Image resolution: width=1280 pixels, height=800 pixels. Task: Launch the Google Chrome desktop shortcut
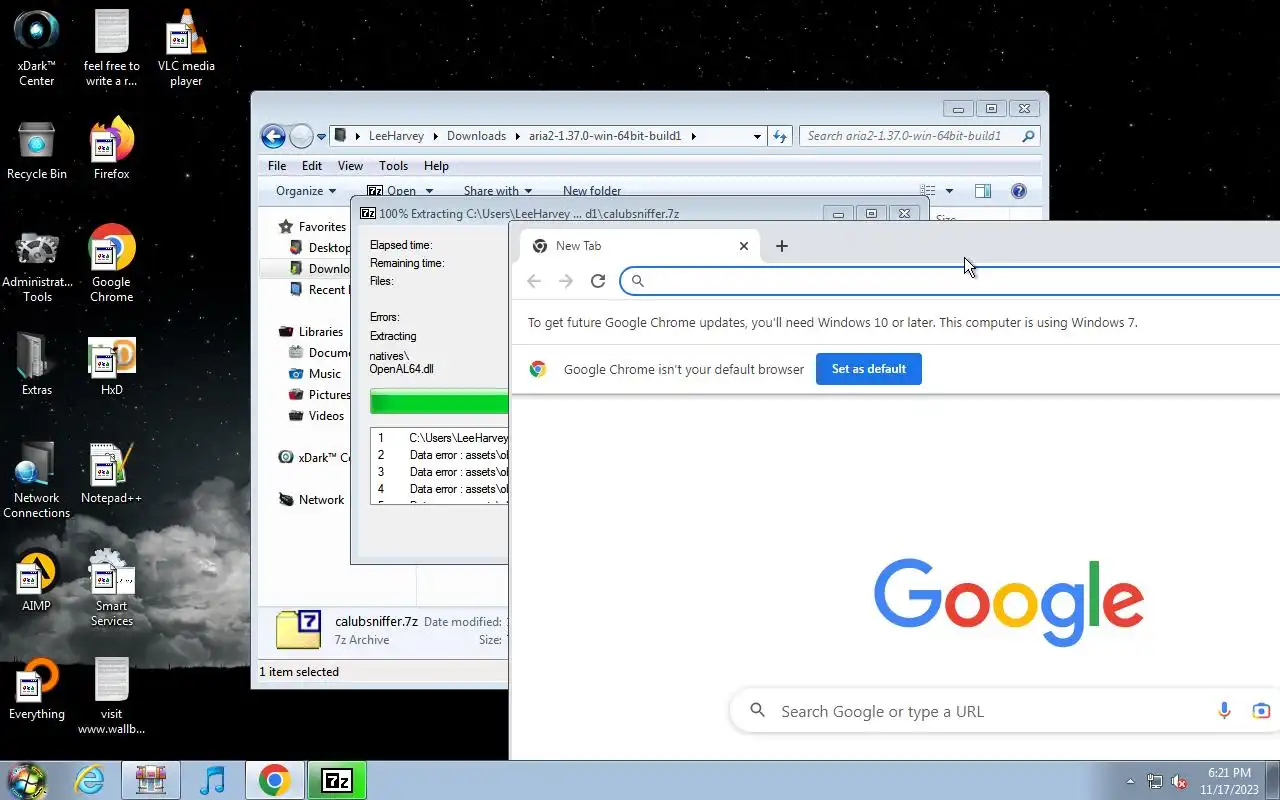tap(112, 264)
